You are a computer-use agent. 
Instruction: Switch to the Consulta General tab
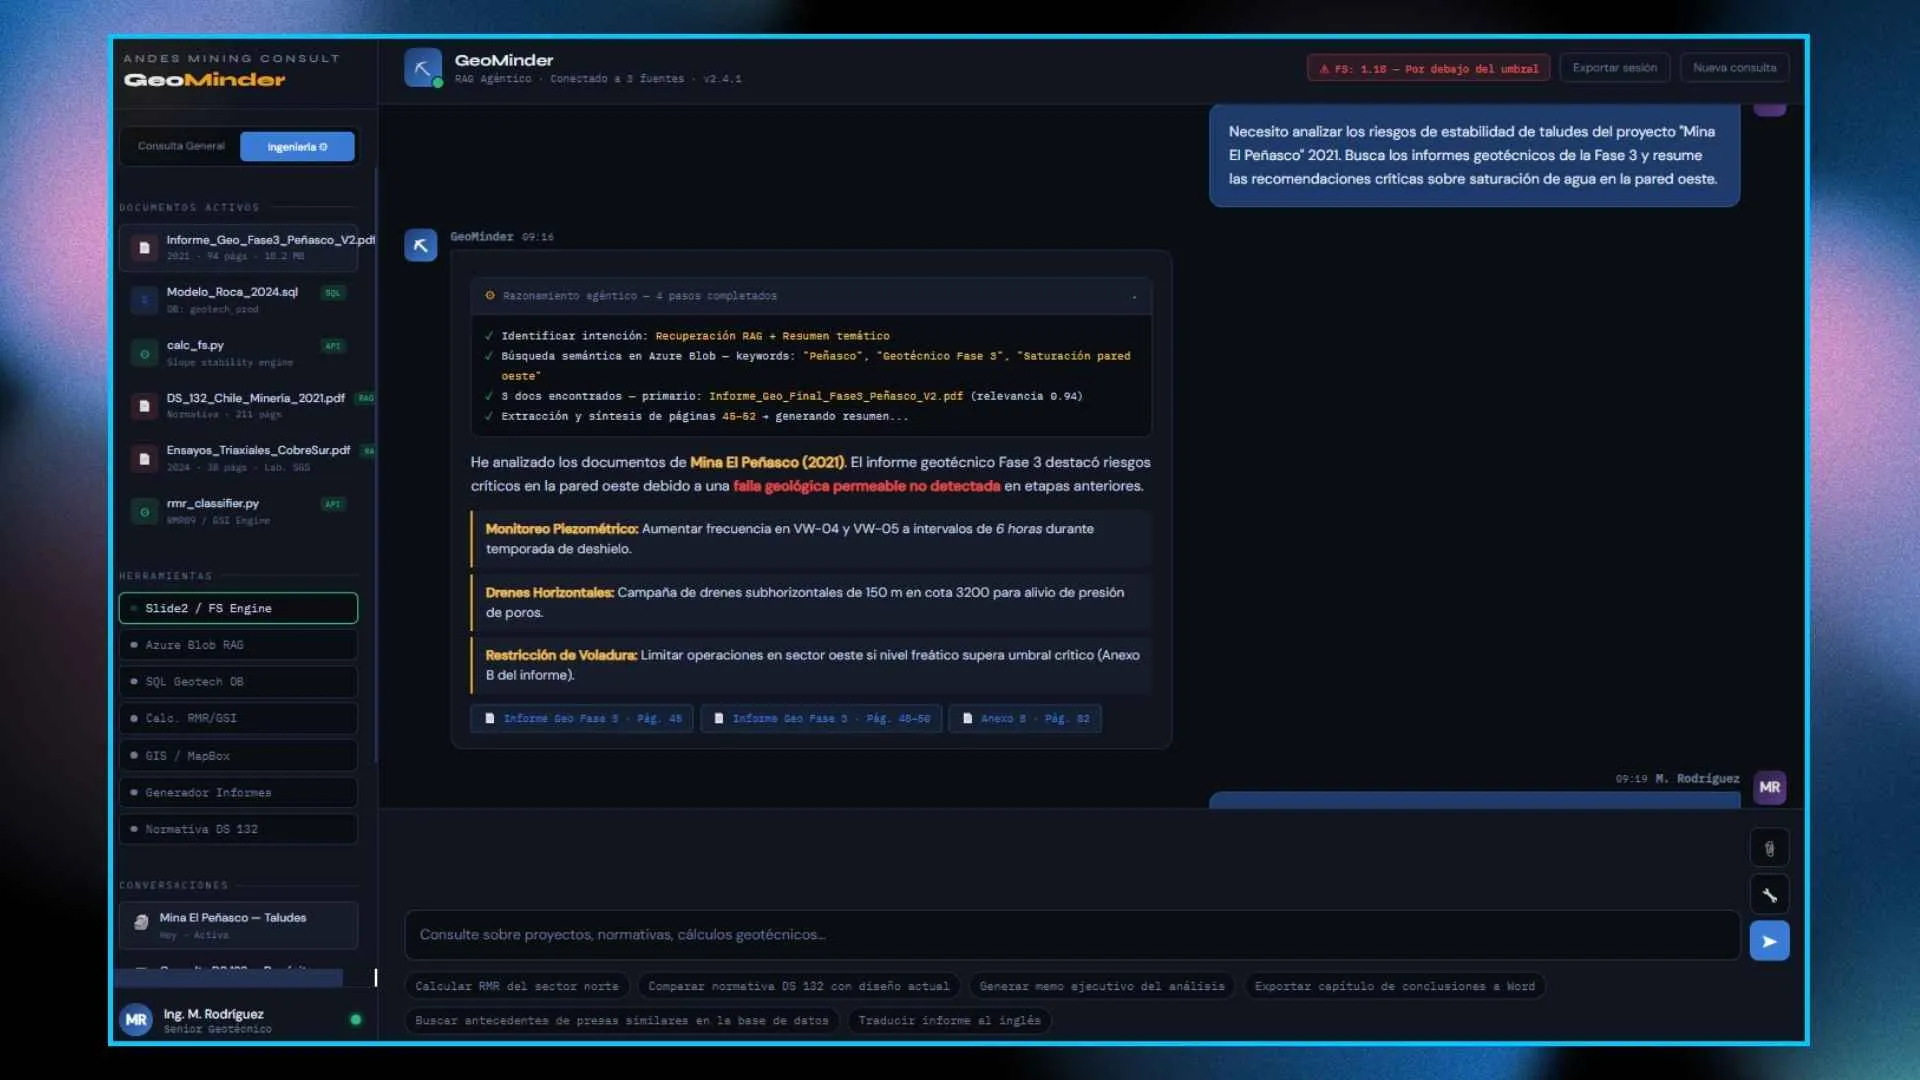tap(181, 146)
